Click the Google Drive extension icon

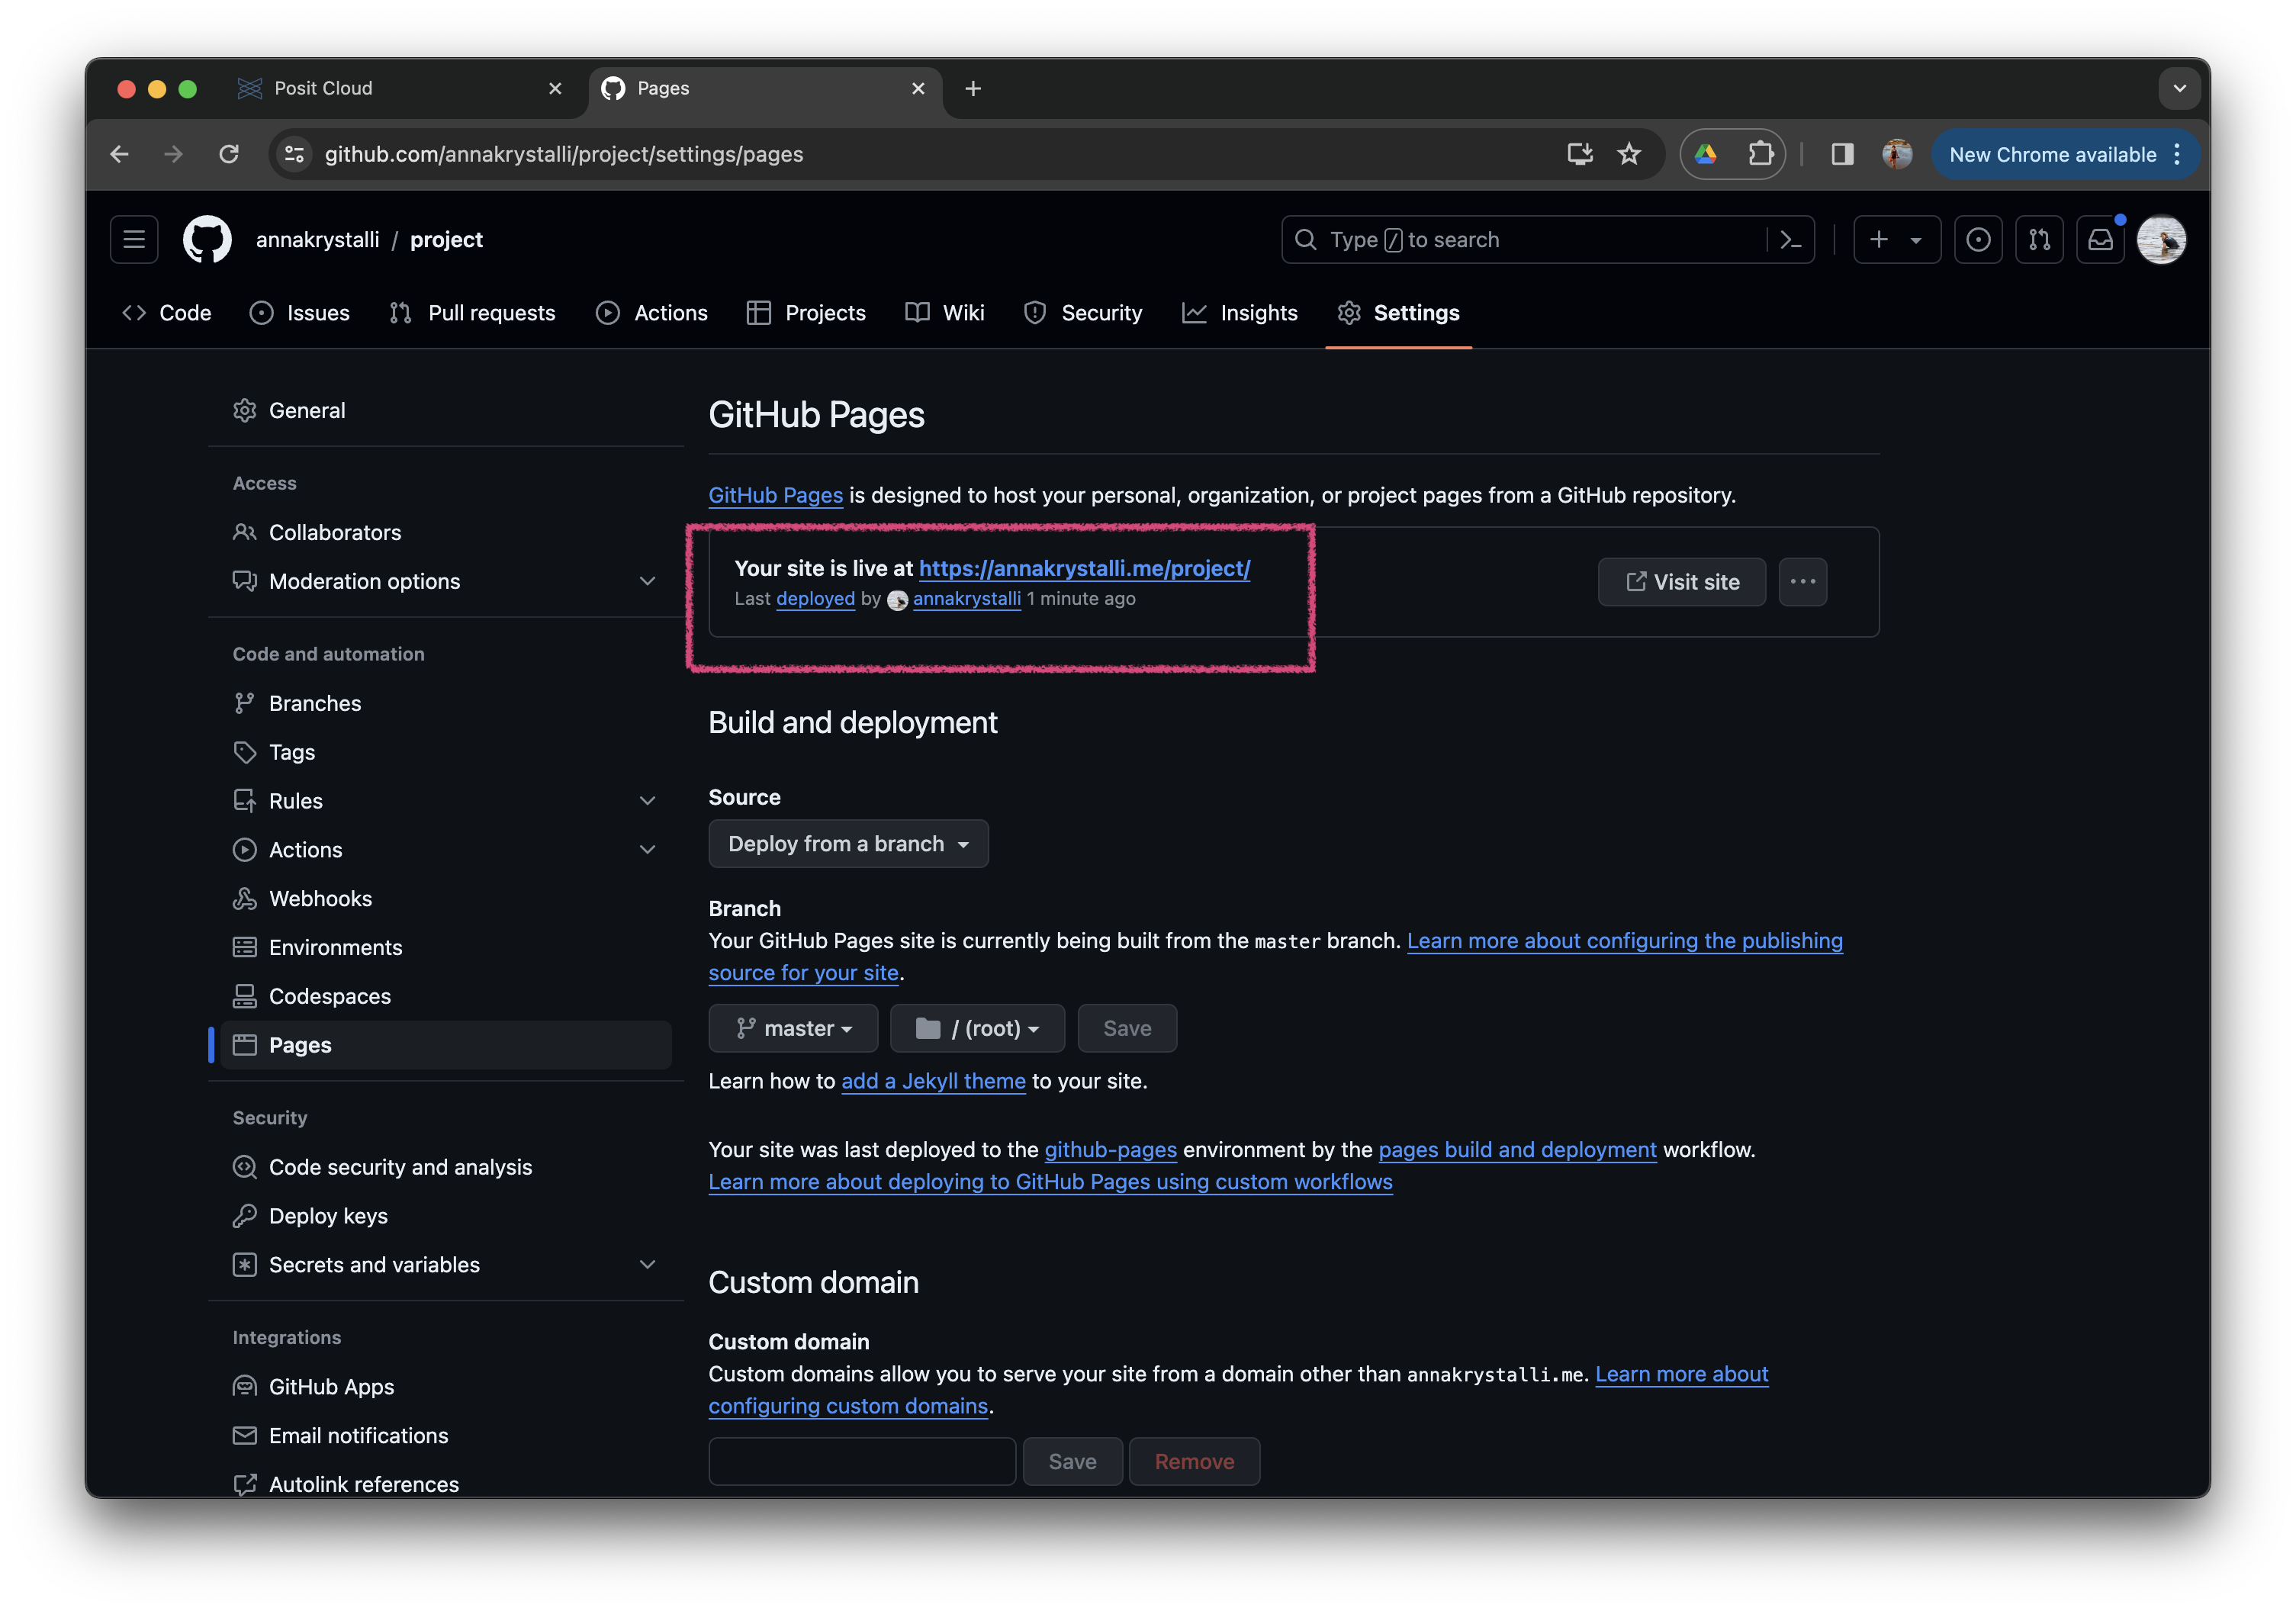pyautogui.click(x=1706, y=154)
